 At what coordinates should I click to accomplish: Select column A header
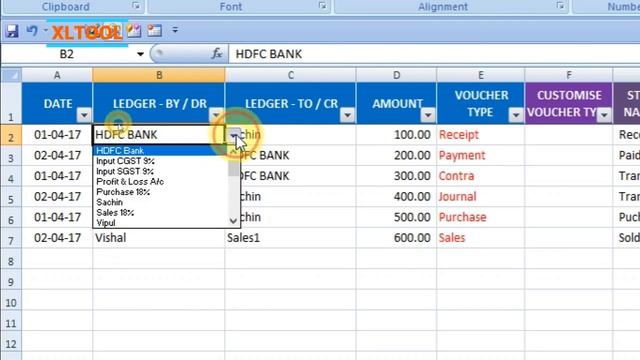tap(57, 75)
